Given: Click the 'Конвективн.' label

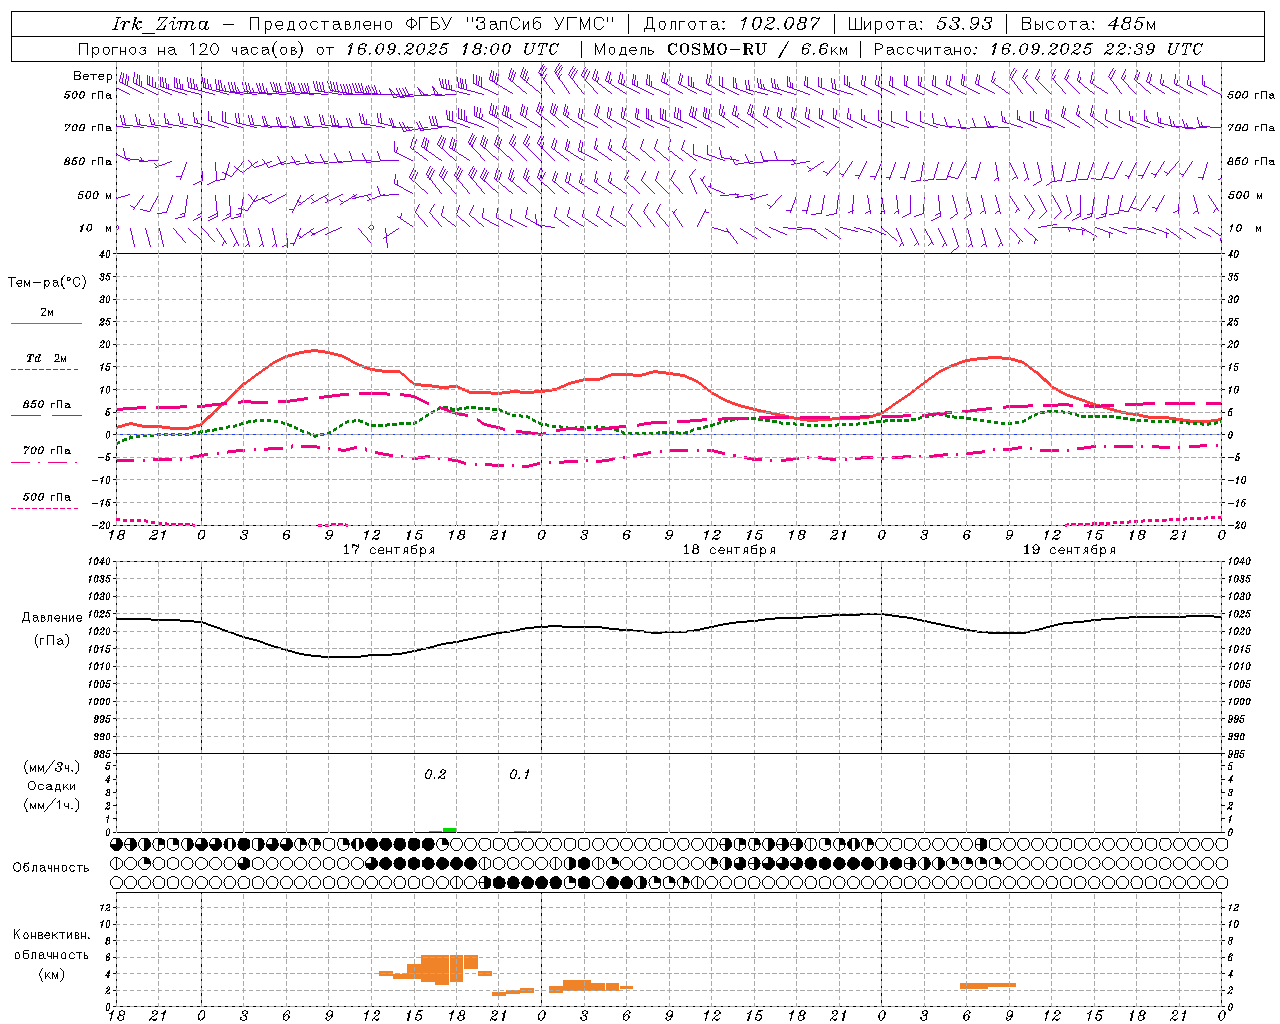Looking at the screenshot, I should (51, 935).
